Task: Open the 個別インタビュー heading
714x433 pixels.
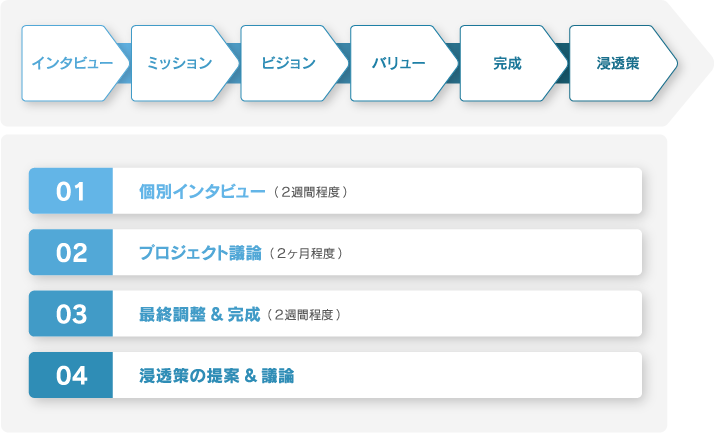Action: point(202,191)
